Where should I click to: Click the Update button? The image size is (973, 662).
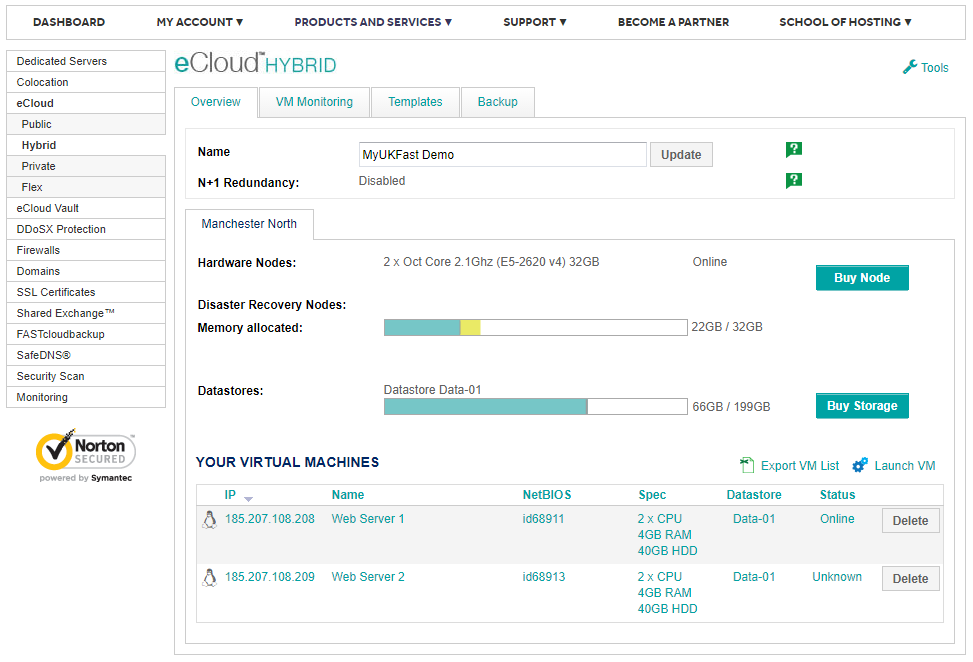tap(681, 154)
